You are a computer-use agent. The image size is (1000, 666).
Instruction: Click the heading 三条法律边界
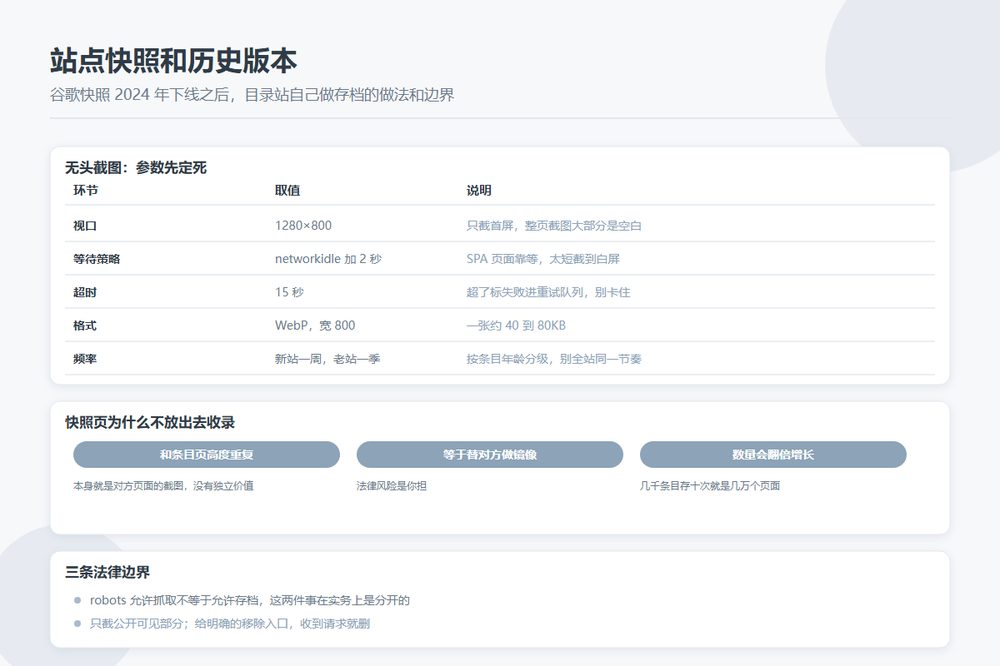pyautogui.click(x=107, y=572)
